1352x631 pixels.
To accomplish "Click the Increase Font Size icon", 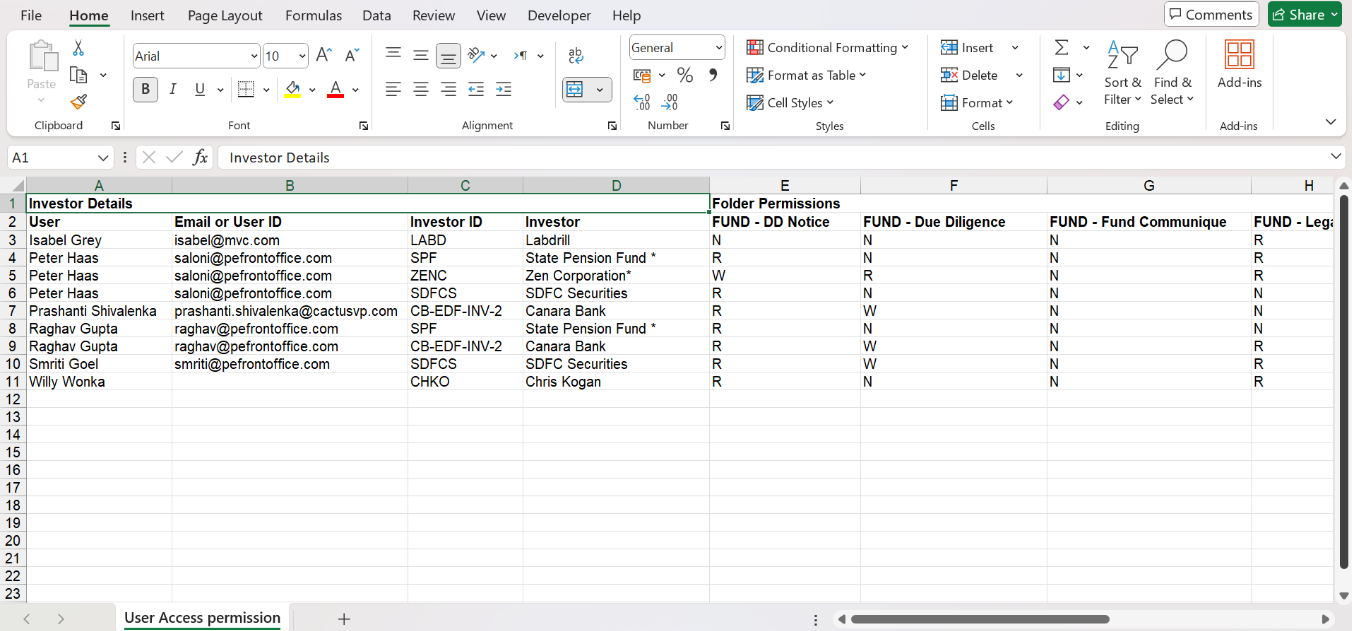I will click(x=324, y=56).
